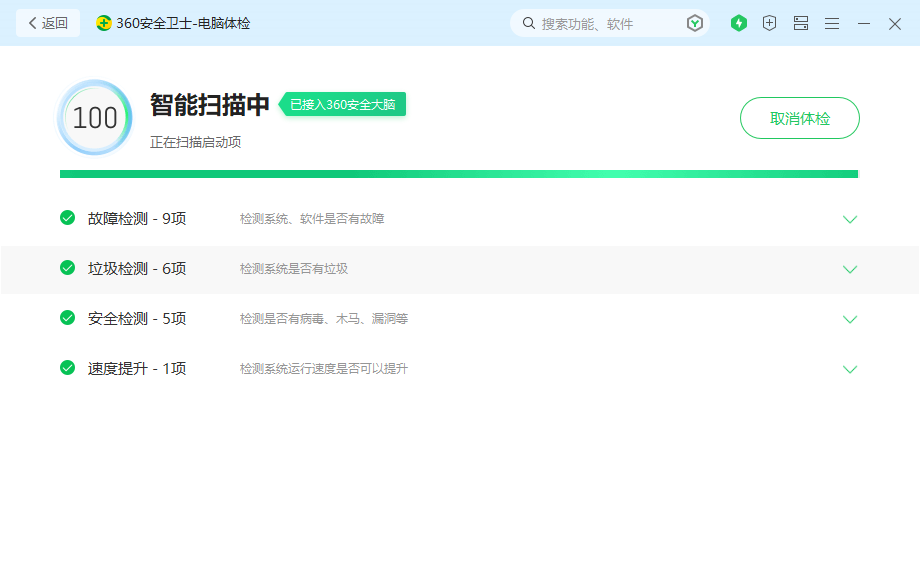Click the stacked panels skin icon
Viewport: 920px width, 580px height.
pos(801,23)
